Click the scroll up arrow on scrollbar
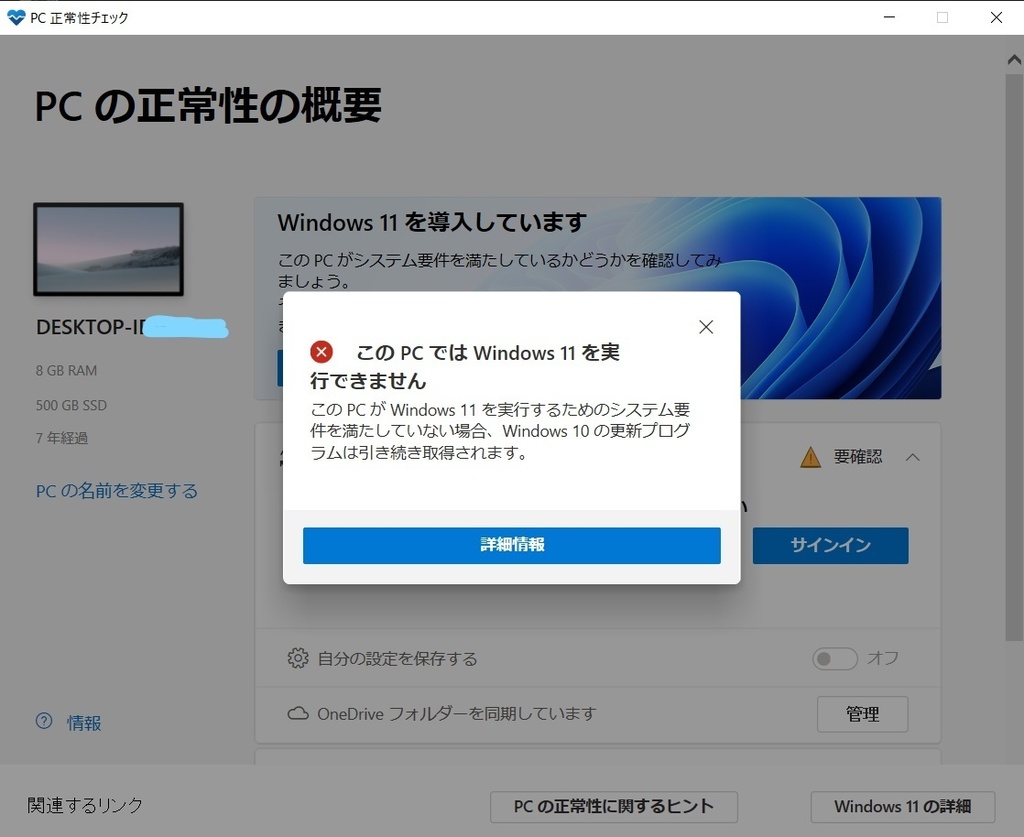This screenshot has width=1024, height=837. click(x=1014, y=59)
